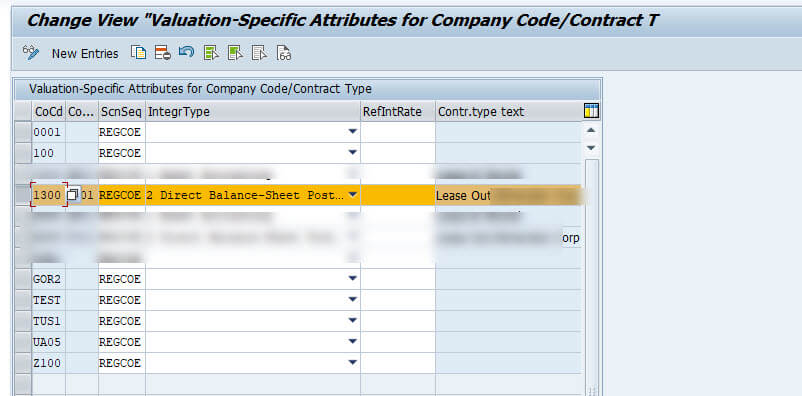
Task: Click the Select Block icon
Action: [235, 53]
